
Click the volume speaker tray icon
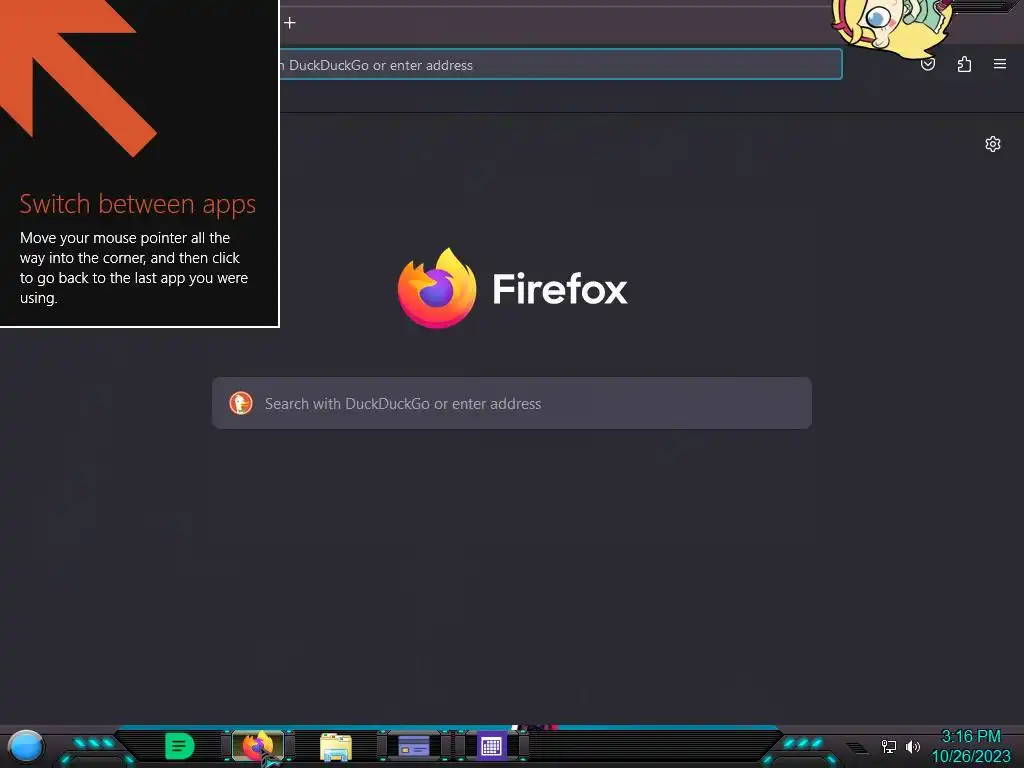pyautogui.click(x=912, y=746)
